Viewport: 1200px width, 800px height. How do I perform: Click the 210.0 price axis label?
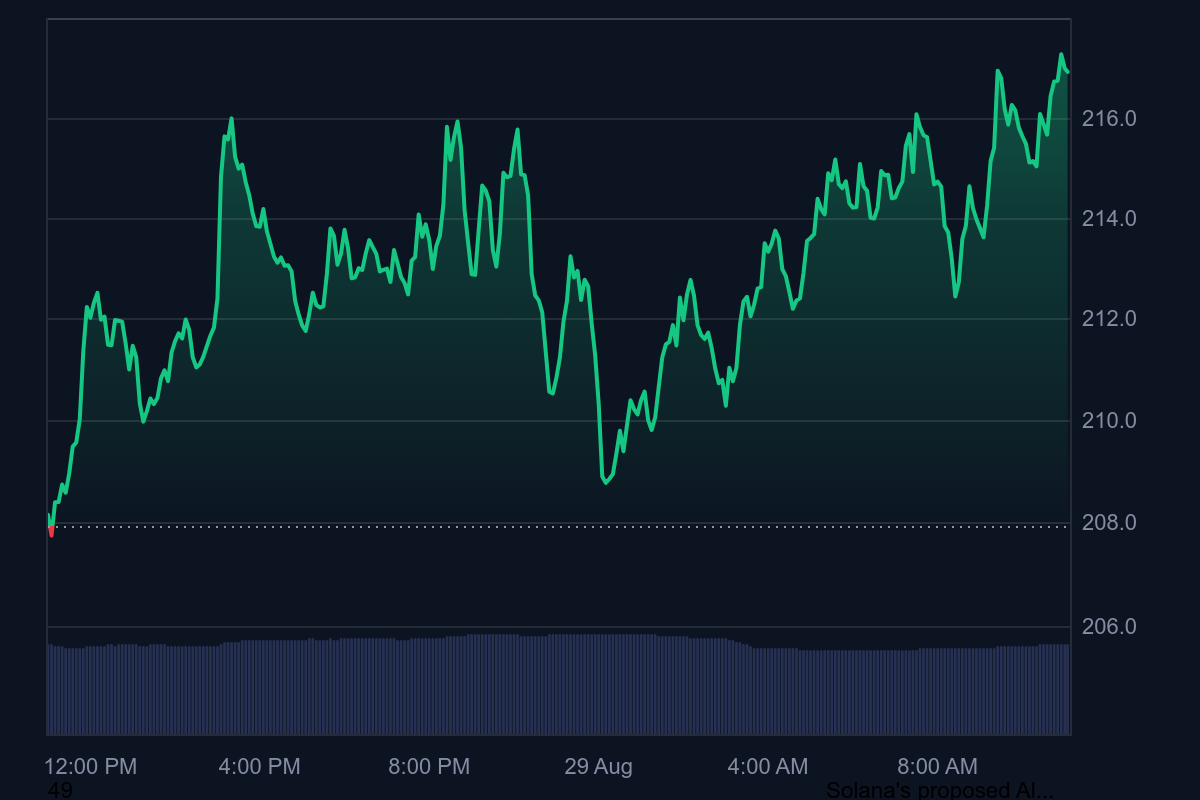(x=1109, y=420)
